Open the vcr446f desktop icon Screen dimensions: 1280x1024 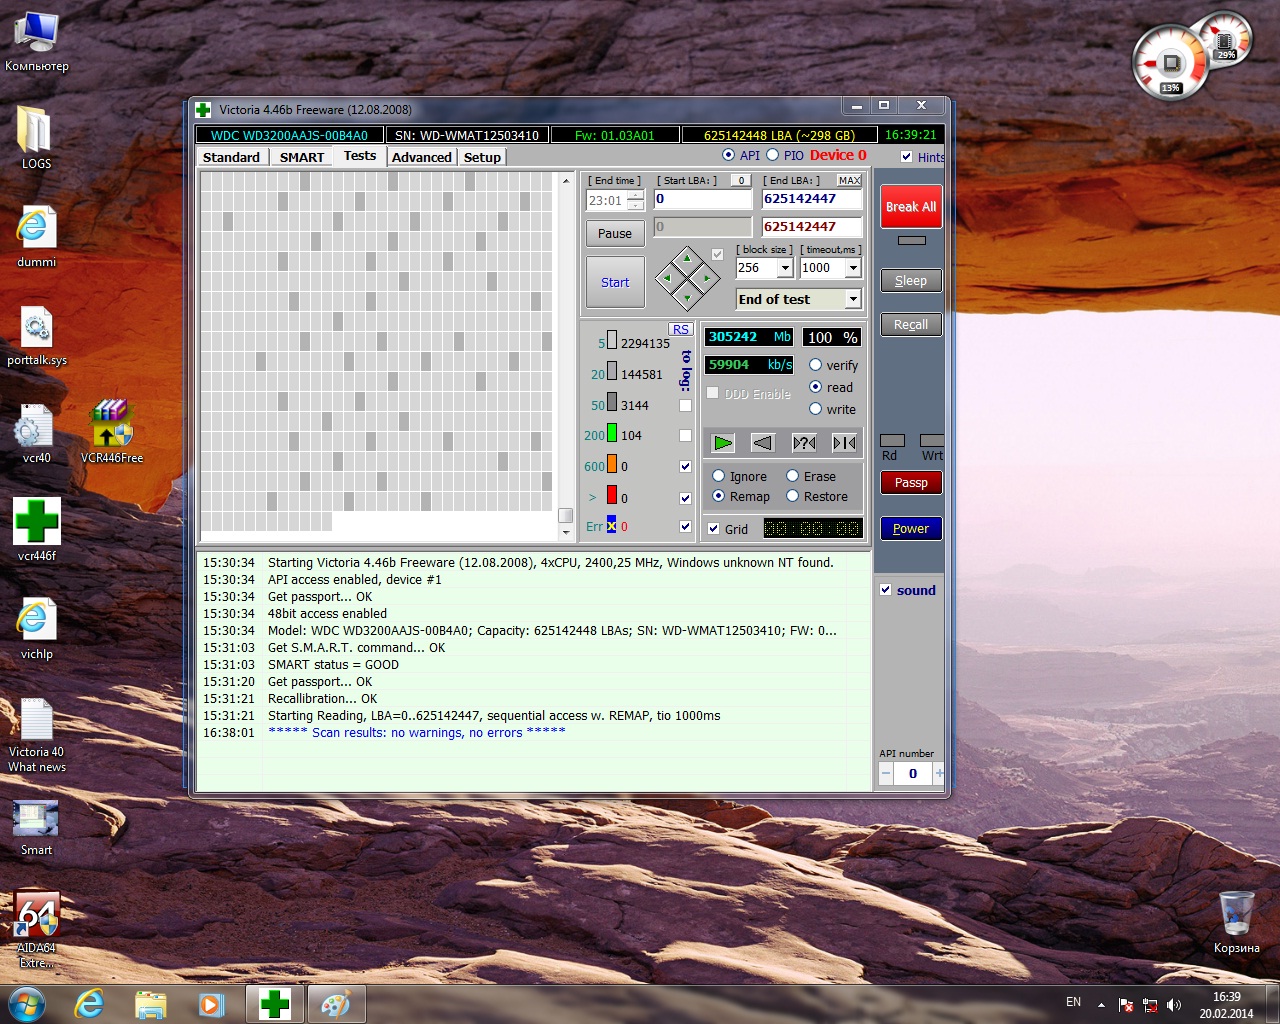click(37, 521)
